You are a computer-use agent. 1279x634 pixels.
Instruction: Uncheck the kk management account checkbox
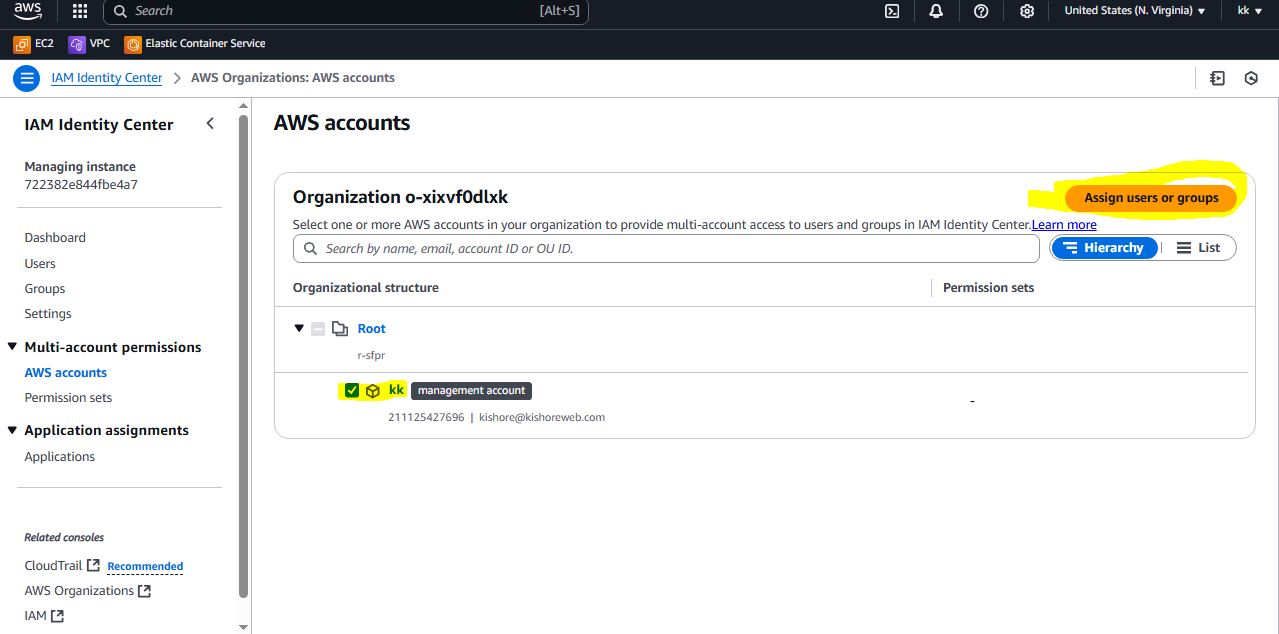coord(351,390)
